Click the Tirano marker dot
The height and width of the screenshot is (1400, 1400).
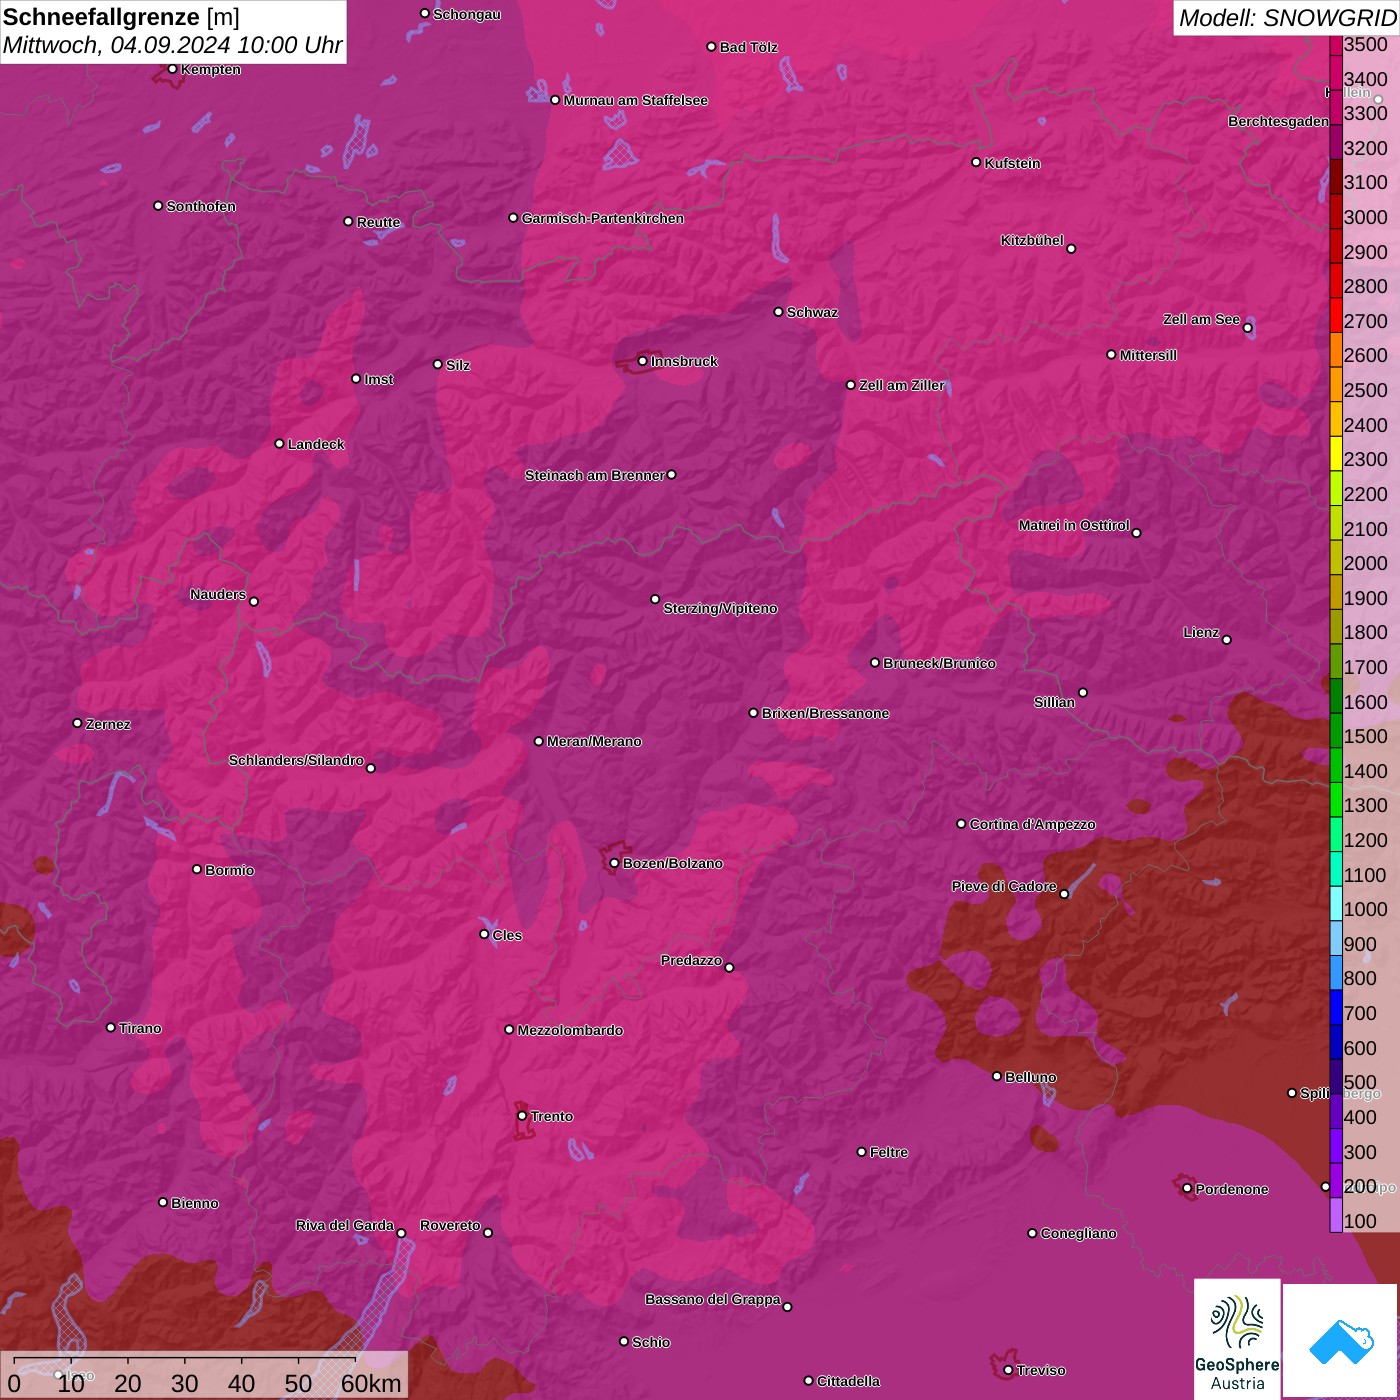point(111,1027)
